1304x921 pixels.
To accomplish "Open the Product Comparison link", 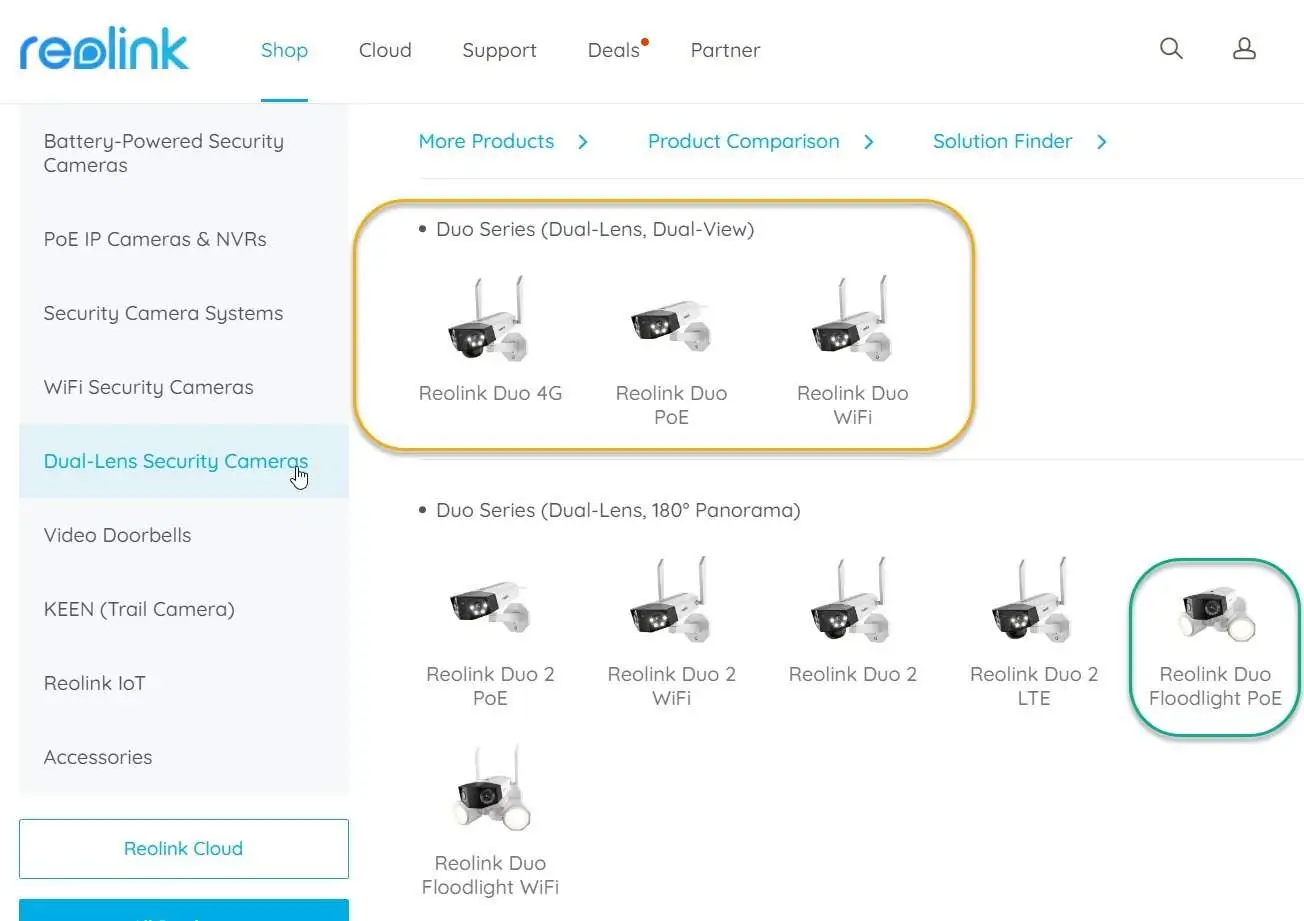I will point(744,142).
